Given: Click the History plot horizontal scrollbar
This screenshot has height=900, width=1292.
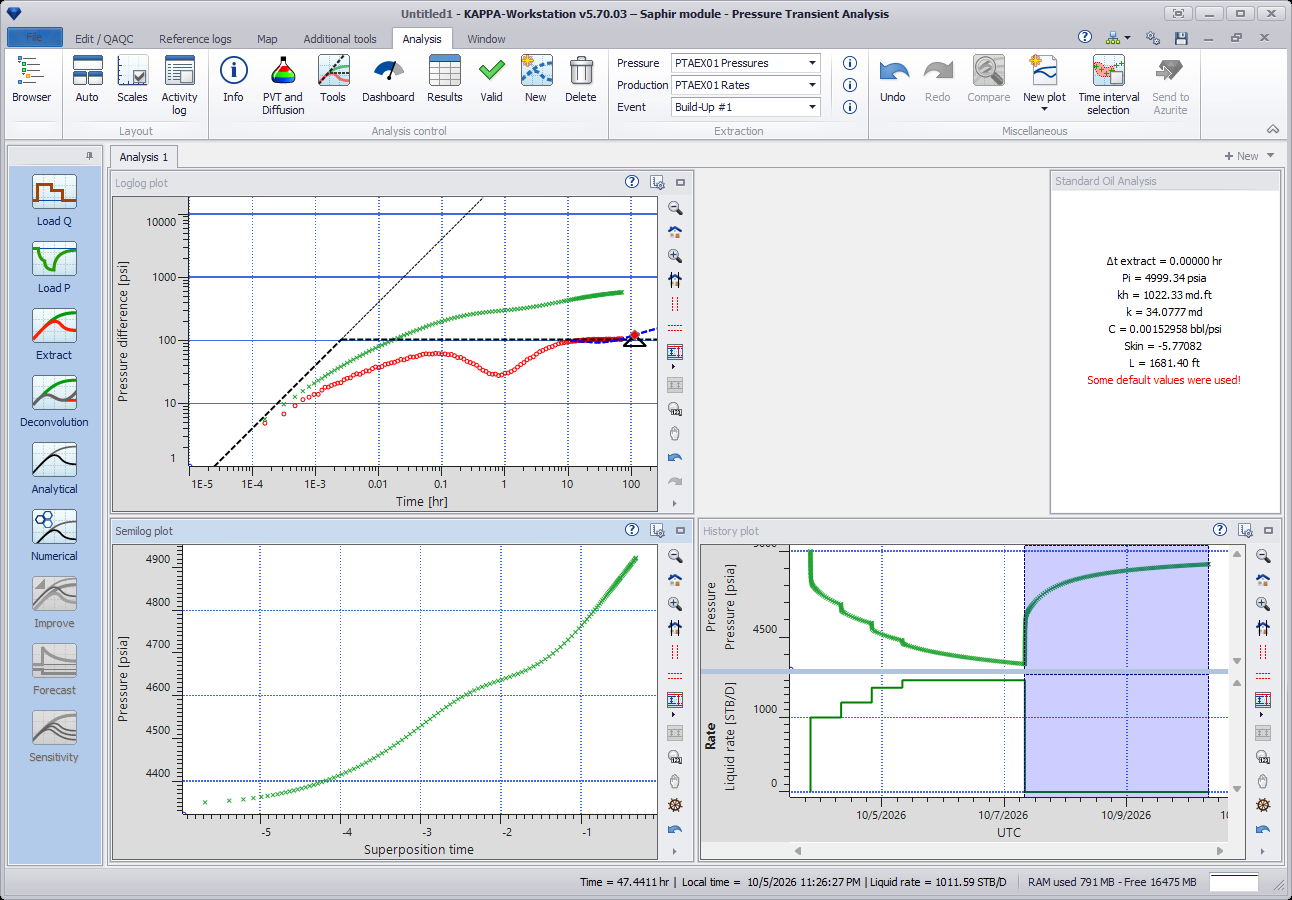Looking at the screenshot, I should [x=1009, y=851].
